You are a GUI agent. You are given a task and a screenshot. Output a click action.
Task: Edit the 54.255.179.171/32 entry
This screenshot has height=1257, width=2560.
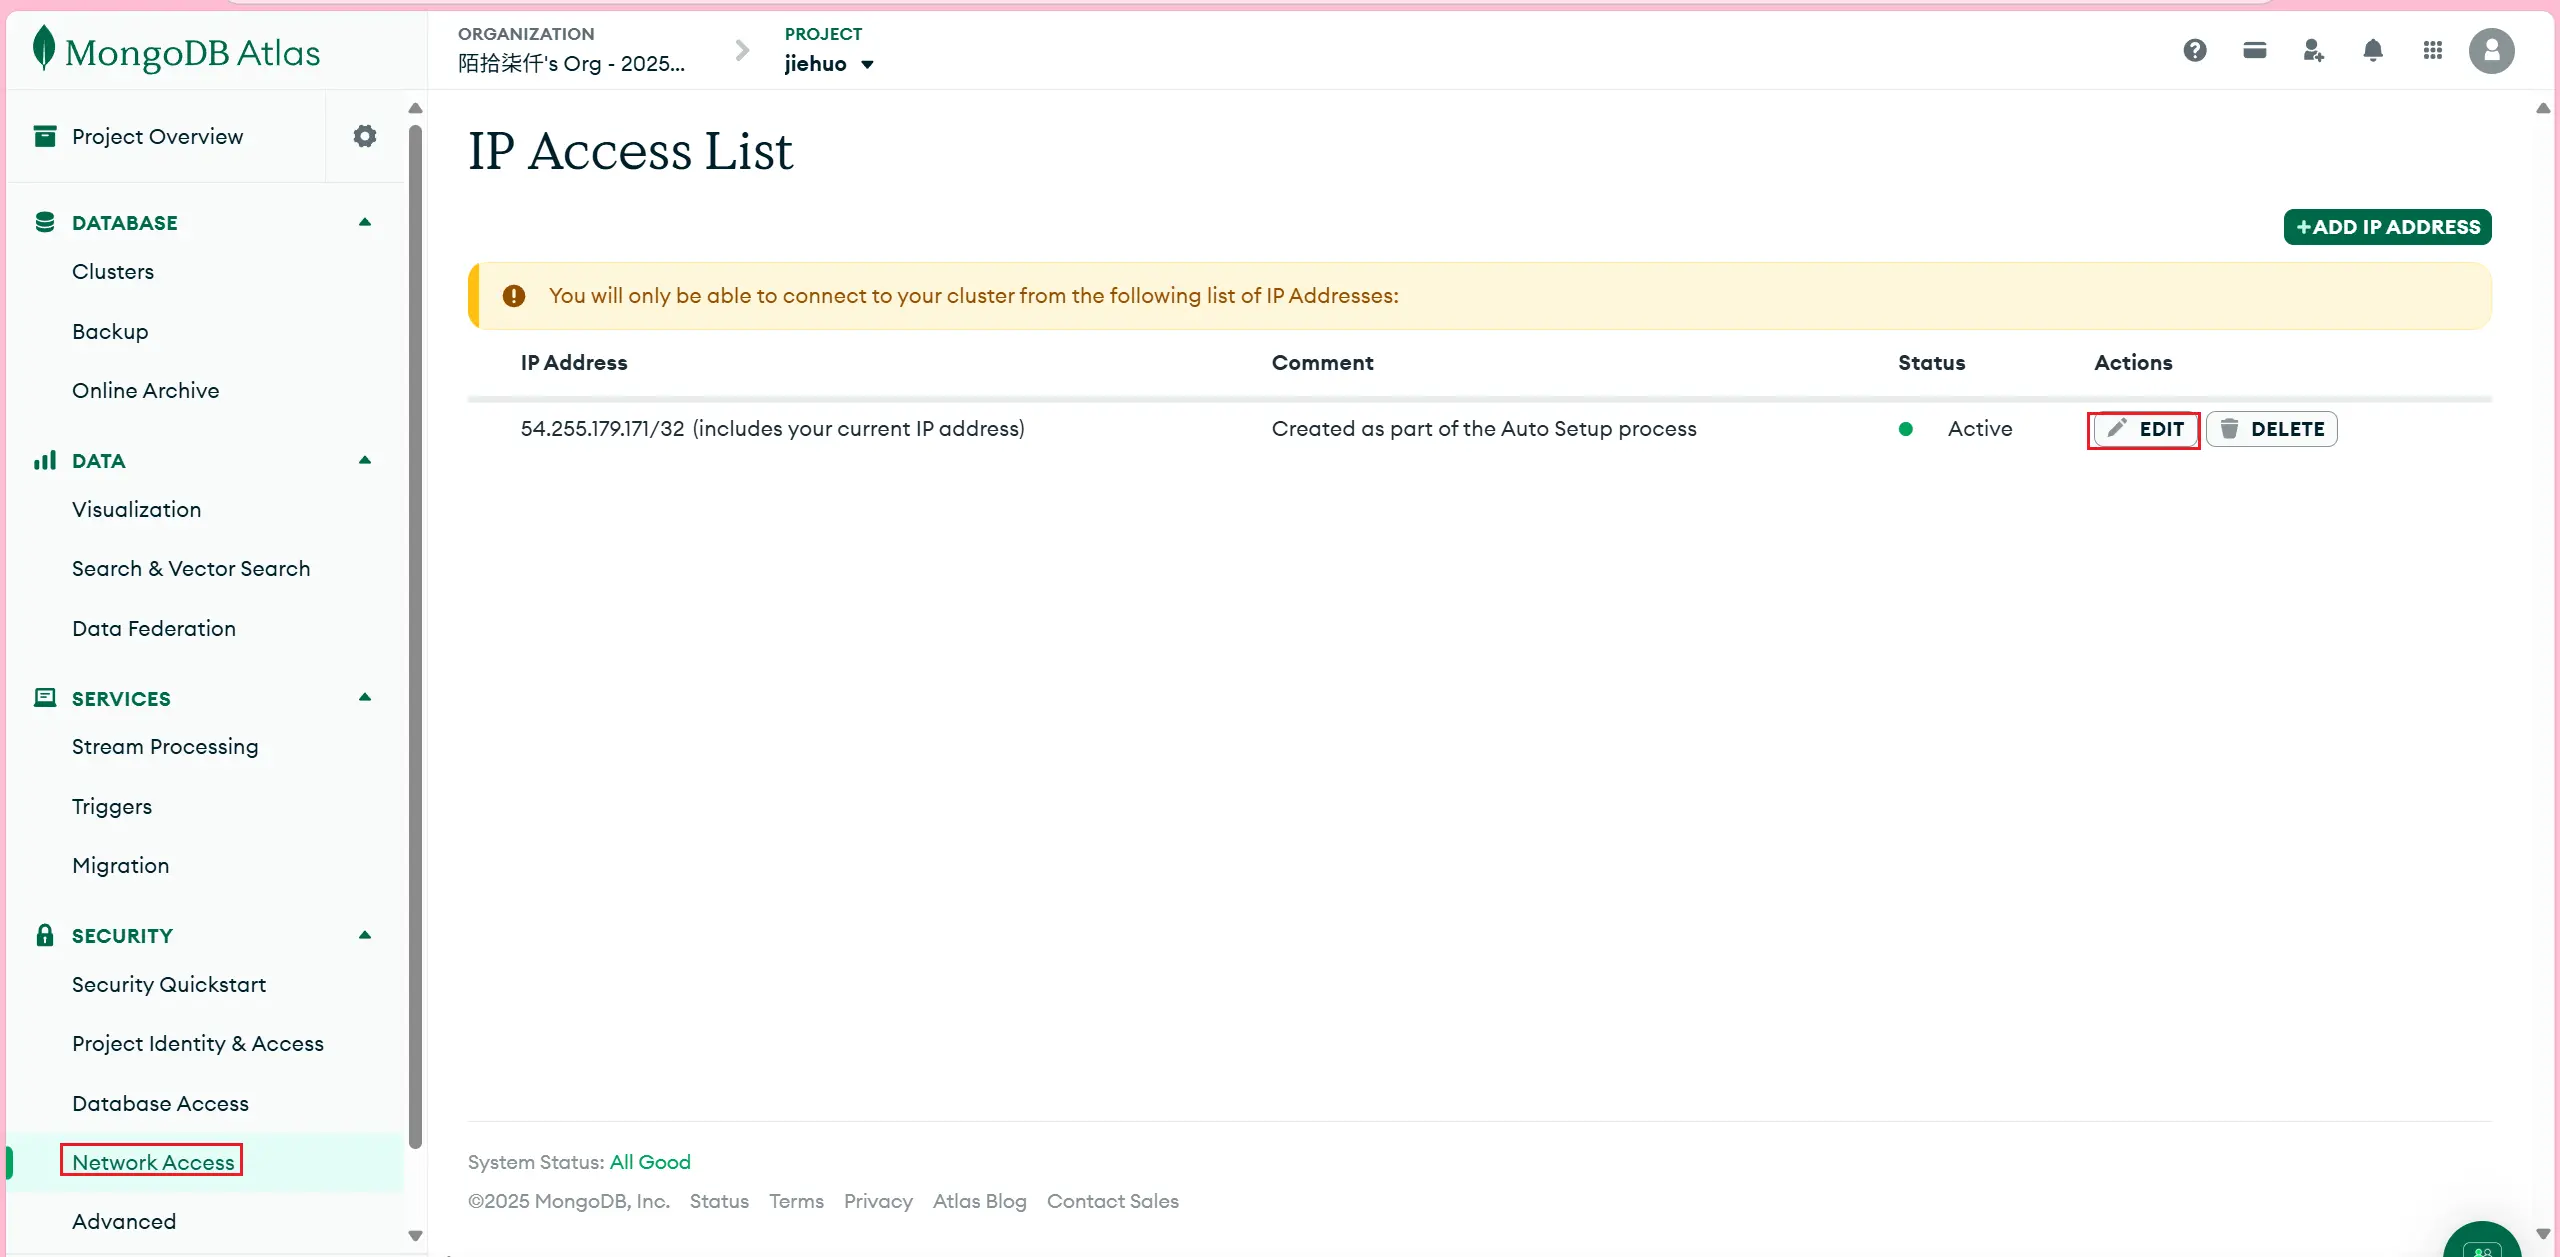click(2145, 429)
